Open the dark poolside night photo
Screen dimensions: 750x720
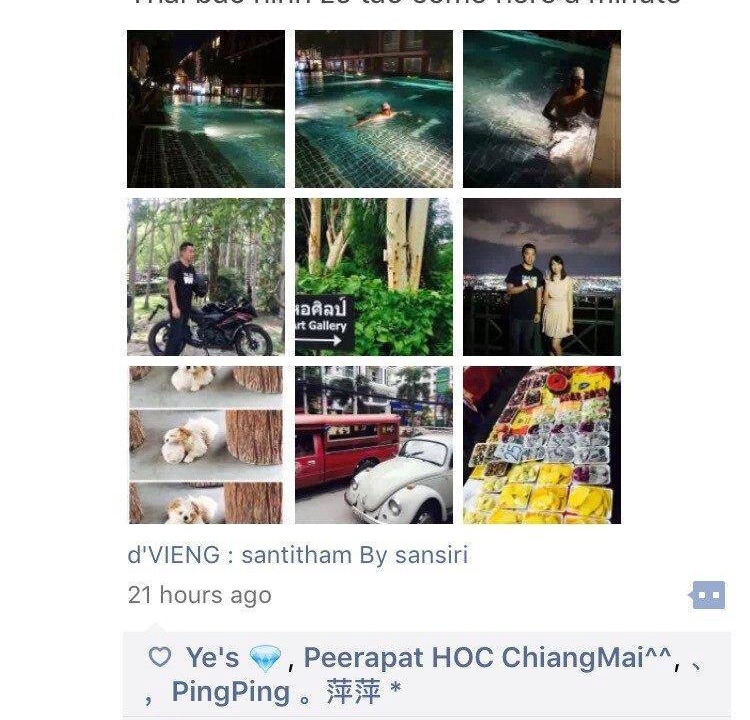206,109
